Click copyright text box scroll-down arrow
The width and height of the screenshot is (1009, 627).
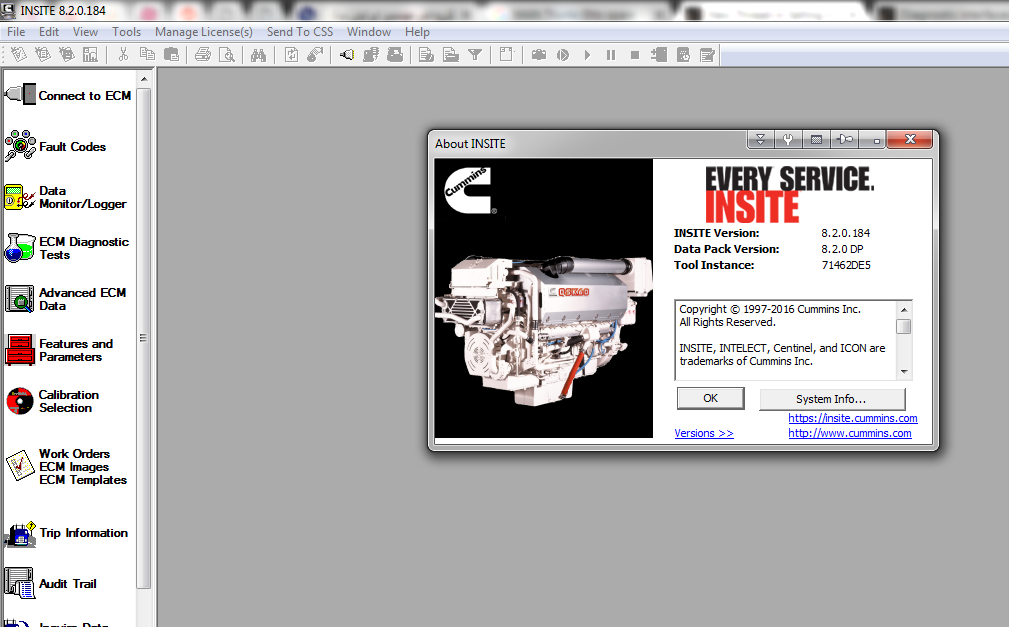[x=904, y=371]
